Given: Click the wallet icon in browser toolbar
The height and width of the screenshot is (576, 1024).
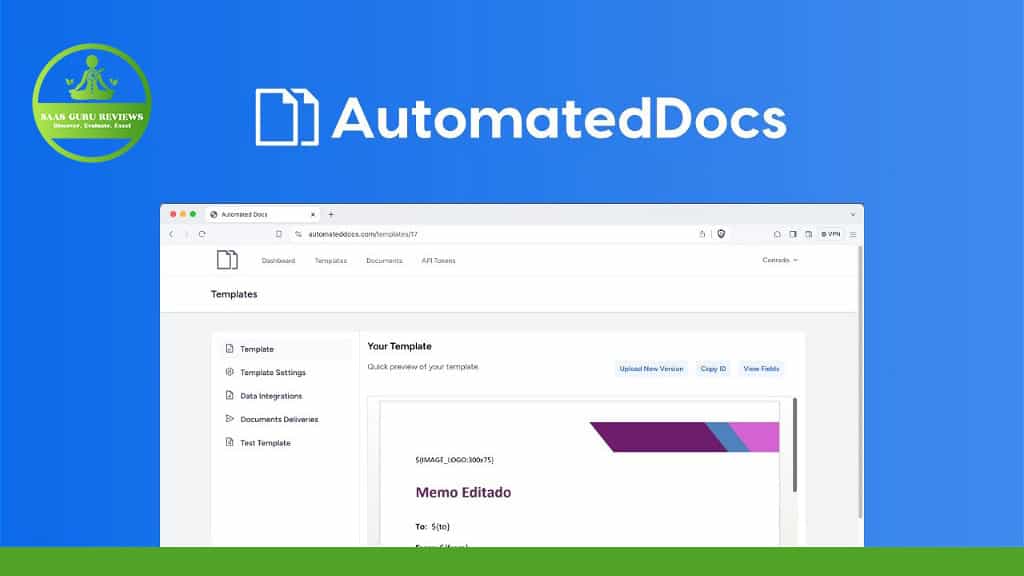Looking at the screenshot, I should coord(808,234).
